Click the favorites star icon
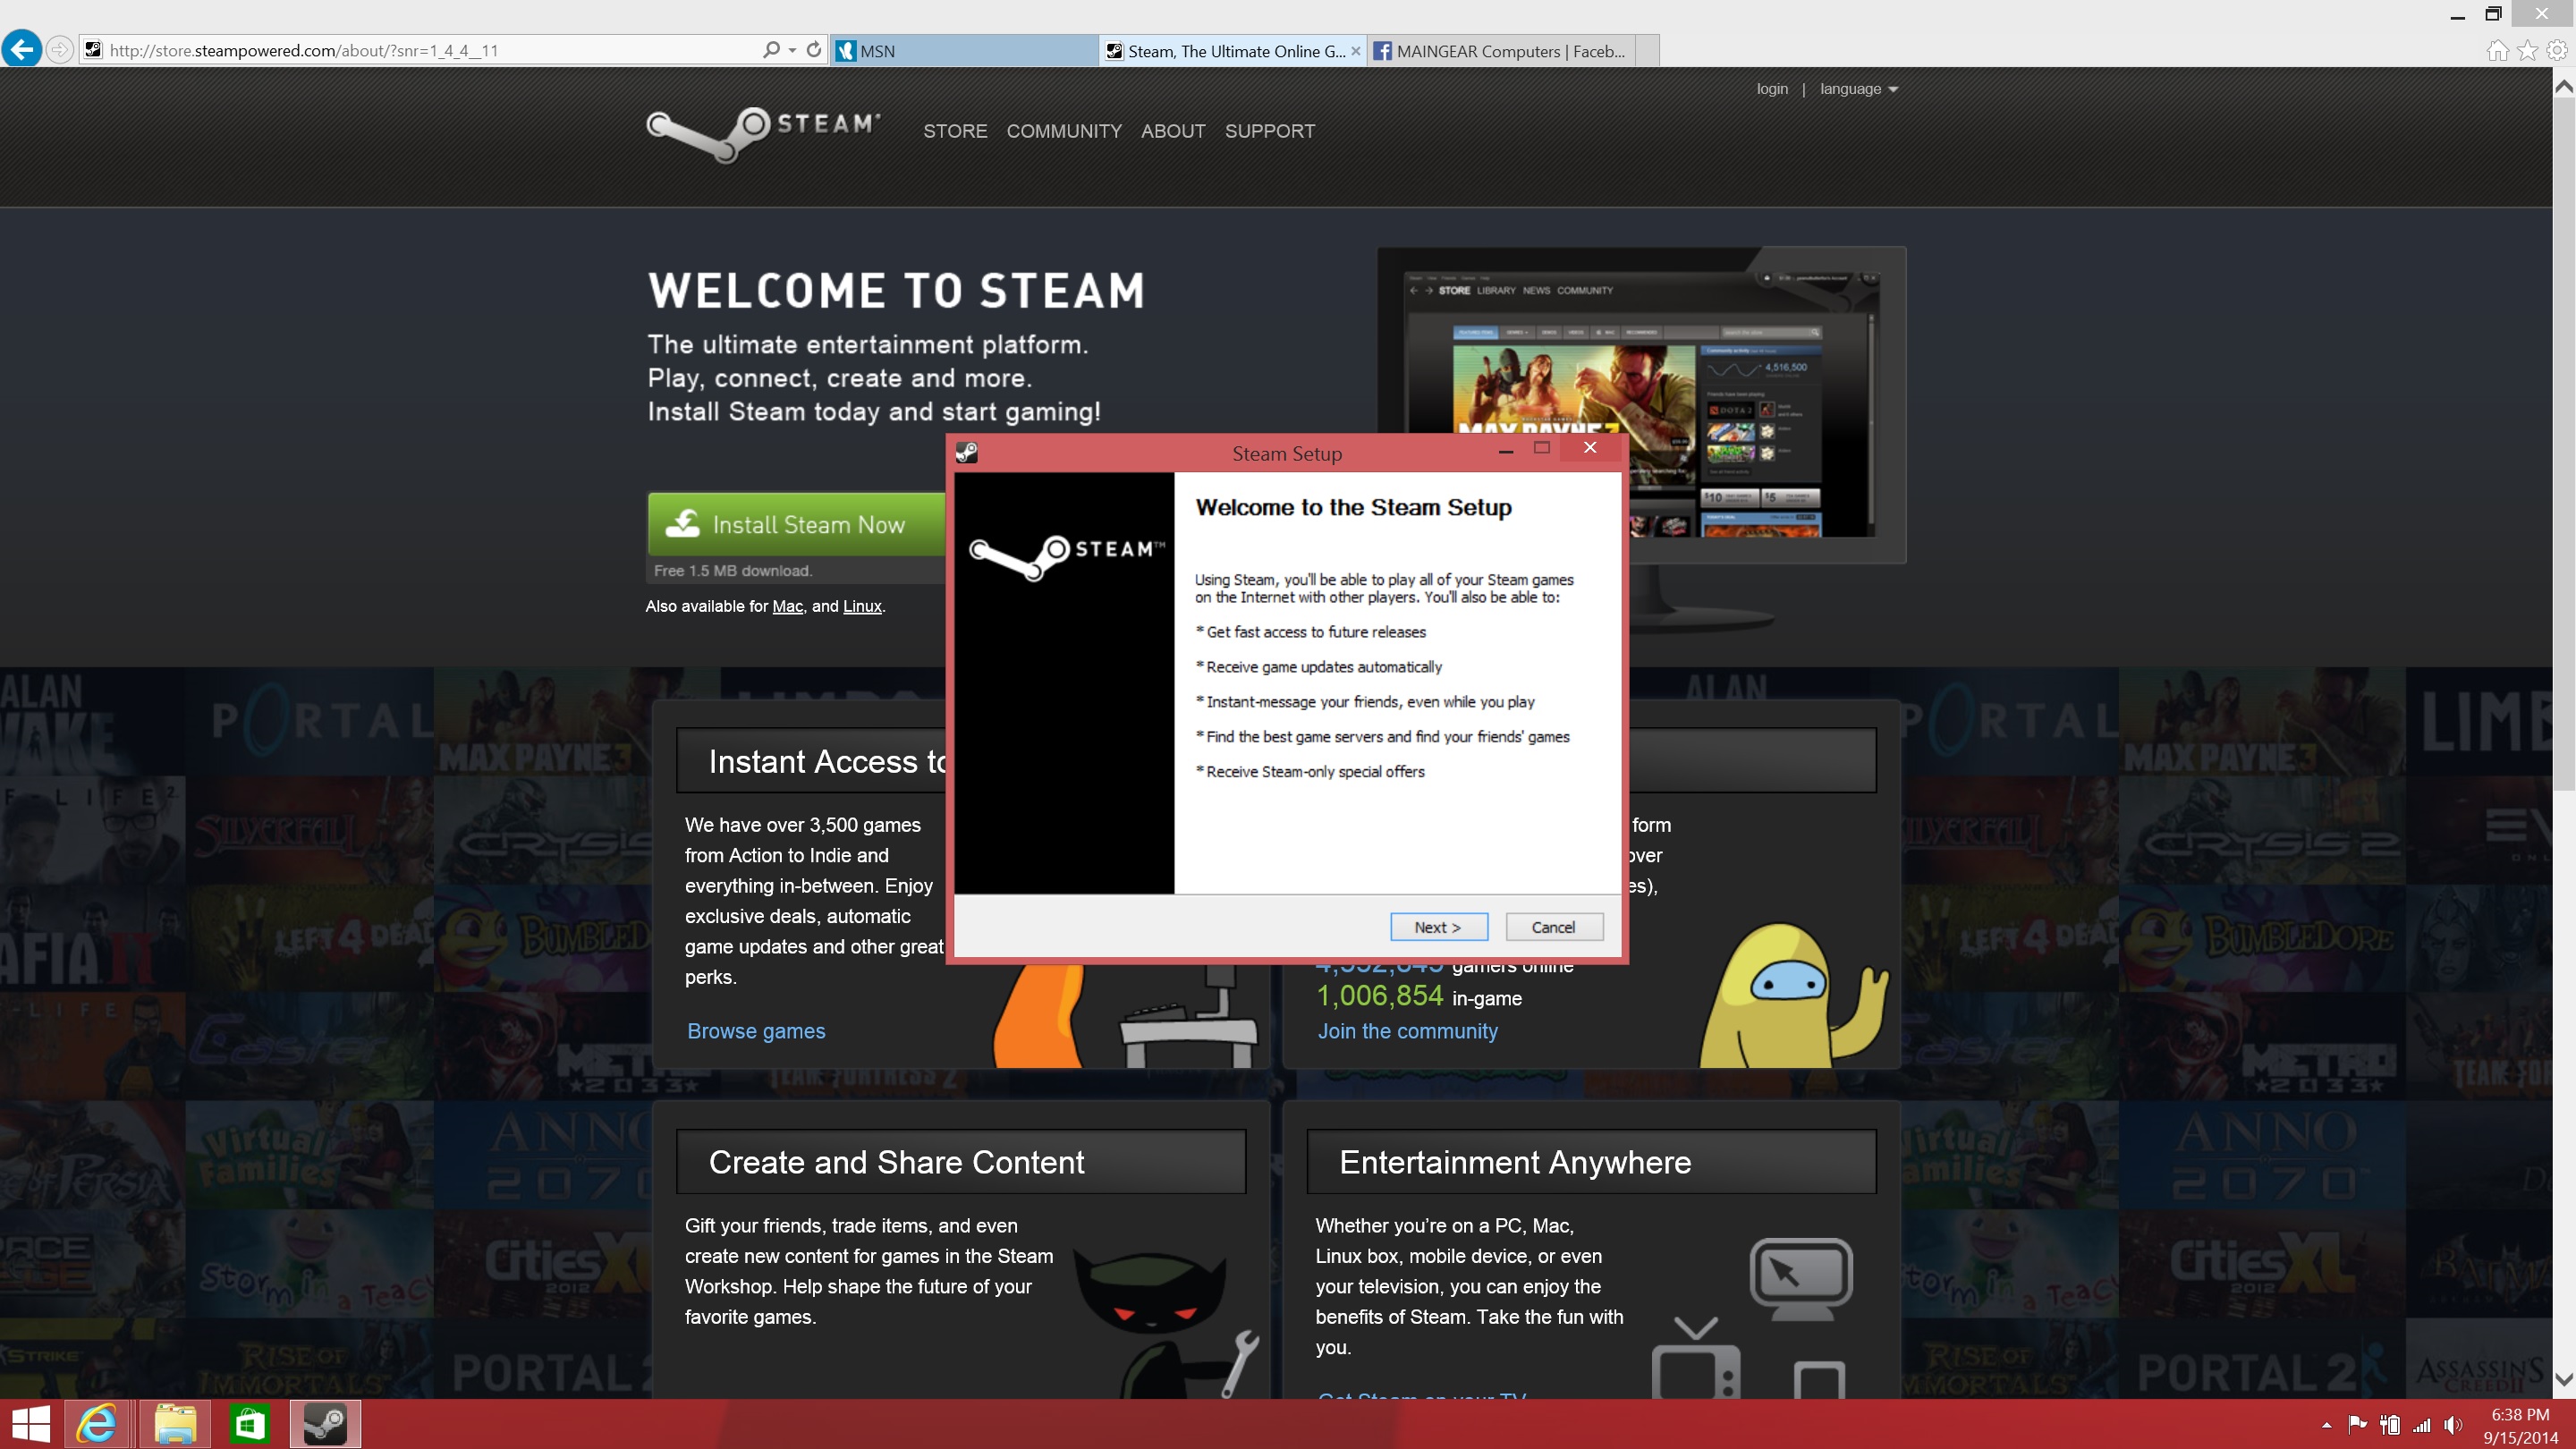The height and width of the screenshot is (1449, 2576). click(2527, 50)
